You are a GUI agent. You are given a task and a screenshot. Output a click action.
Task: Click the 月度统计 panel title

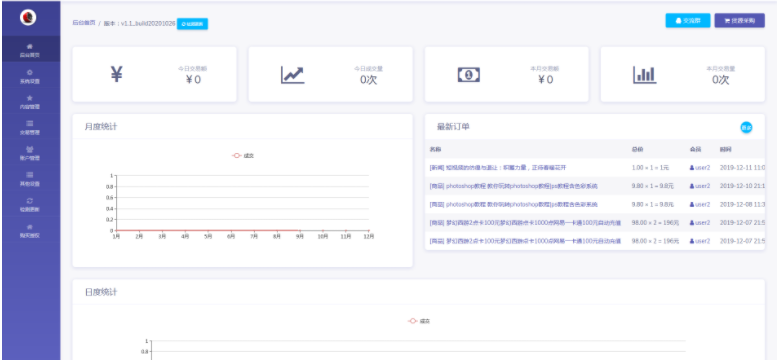(101, 126)
